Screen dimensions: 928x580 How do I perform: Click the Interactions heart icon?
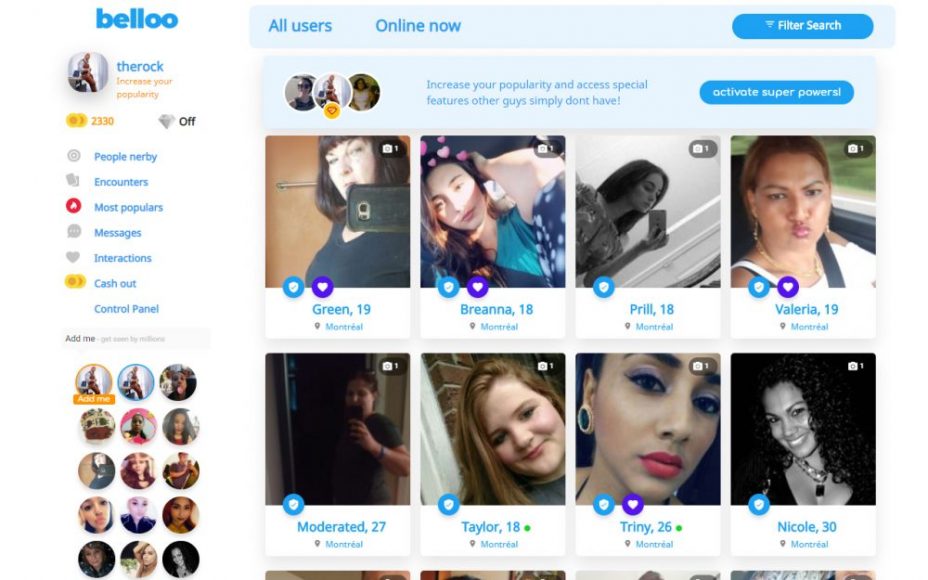[73, 257]
